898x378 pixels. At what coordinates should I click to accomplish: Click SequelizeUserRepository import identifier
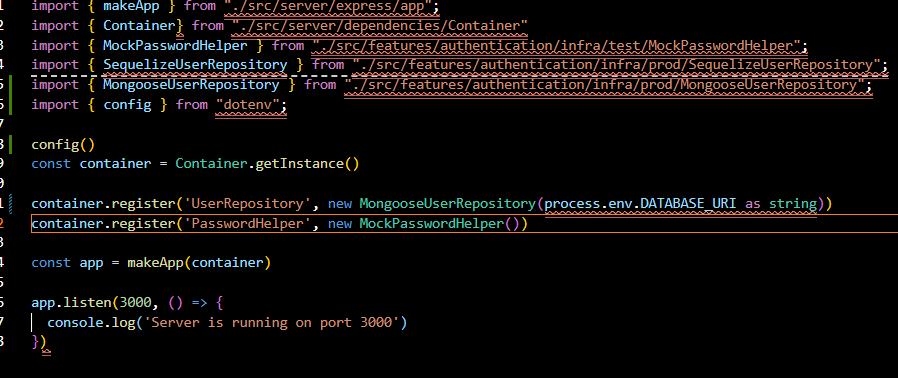195,65
